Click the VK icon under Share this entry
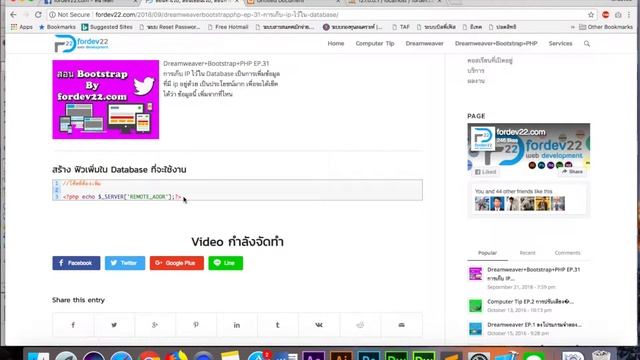This screenshot has width=640, height=360. pyautogui.click(x=319, y=325)
